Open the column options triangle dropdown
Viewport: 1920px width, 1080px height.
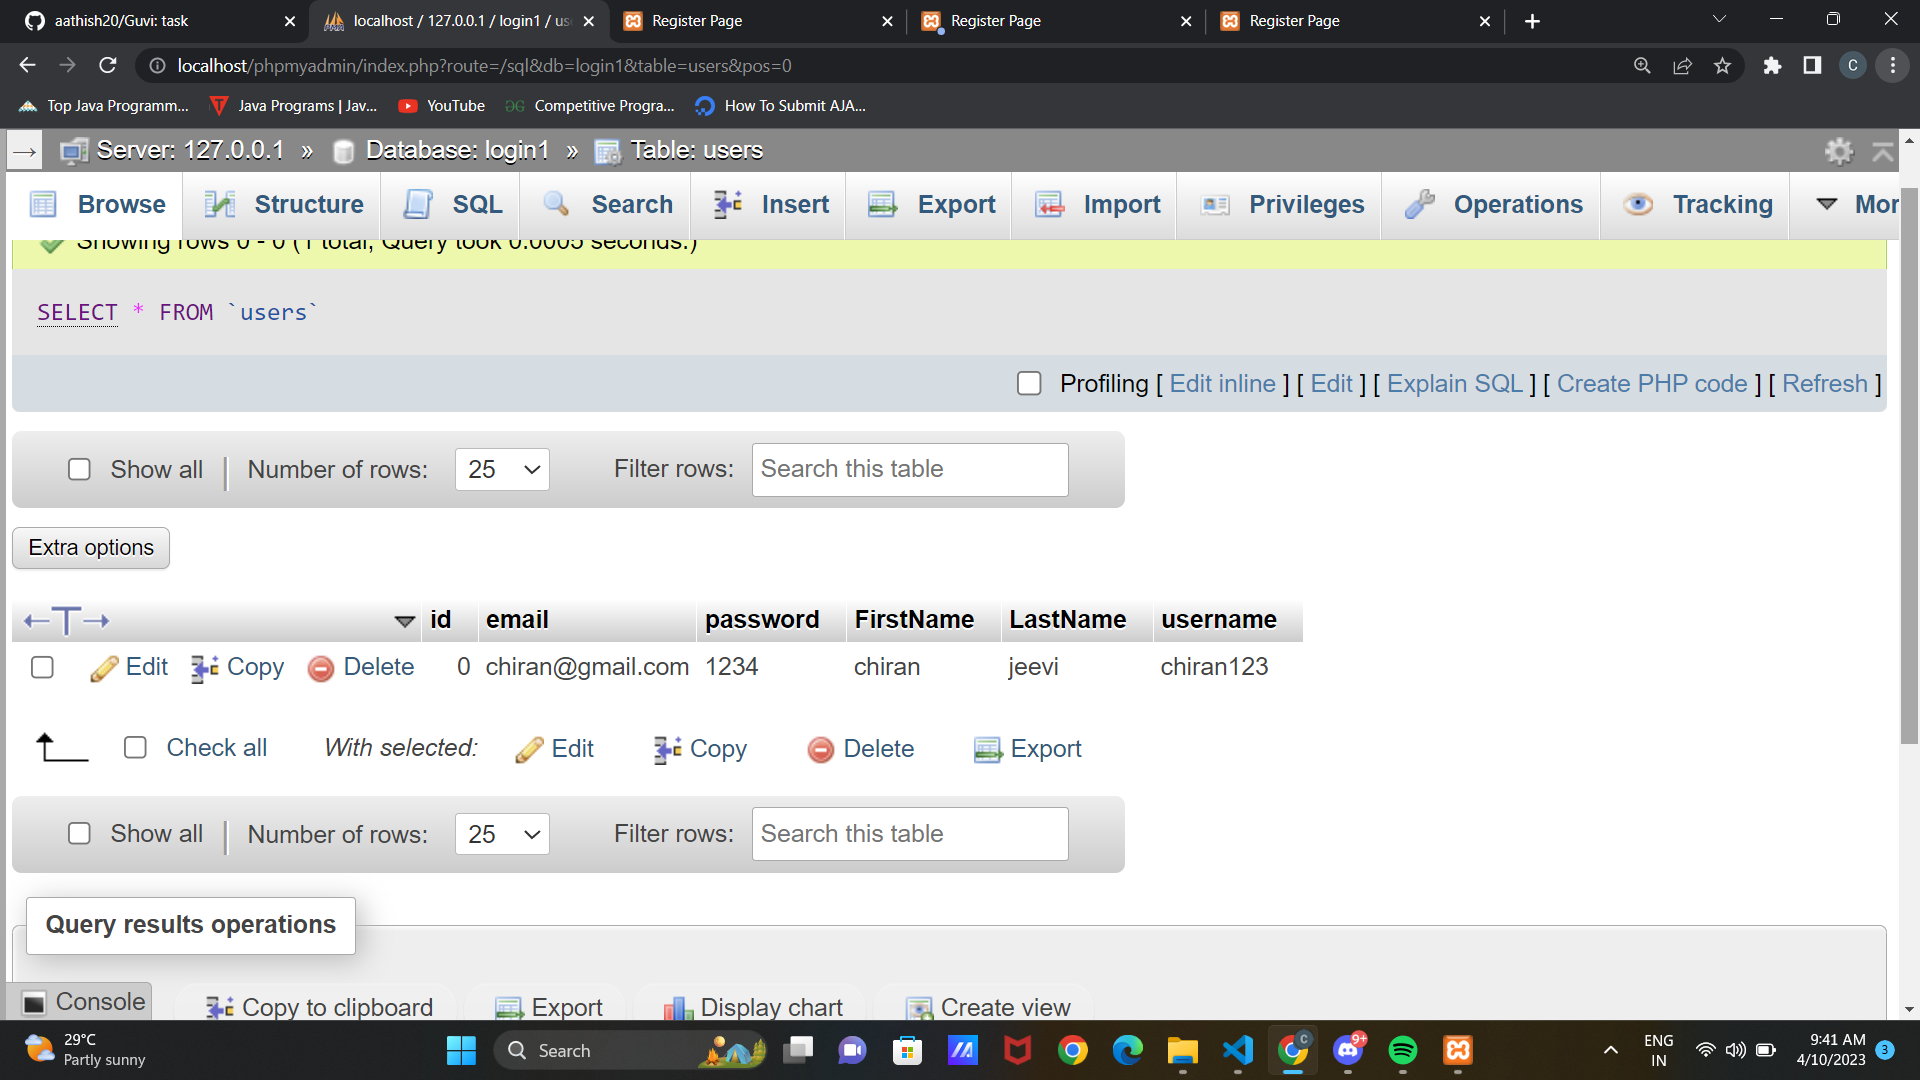coord(404,621)
